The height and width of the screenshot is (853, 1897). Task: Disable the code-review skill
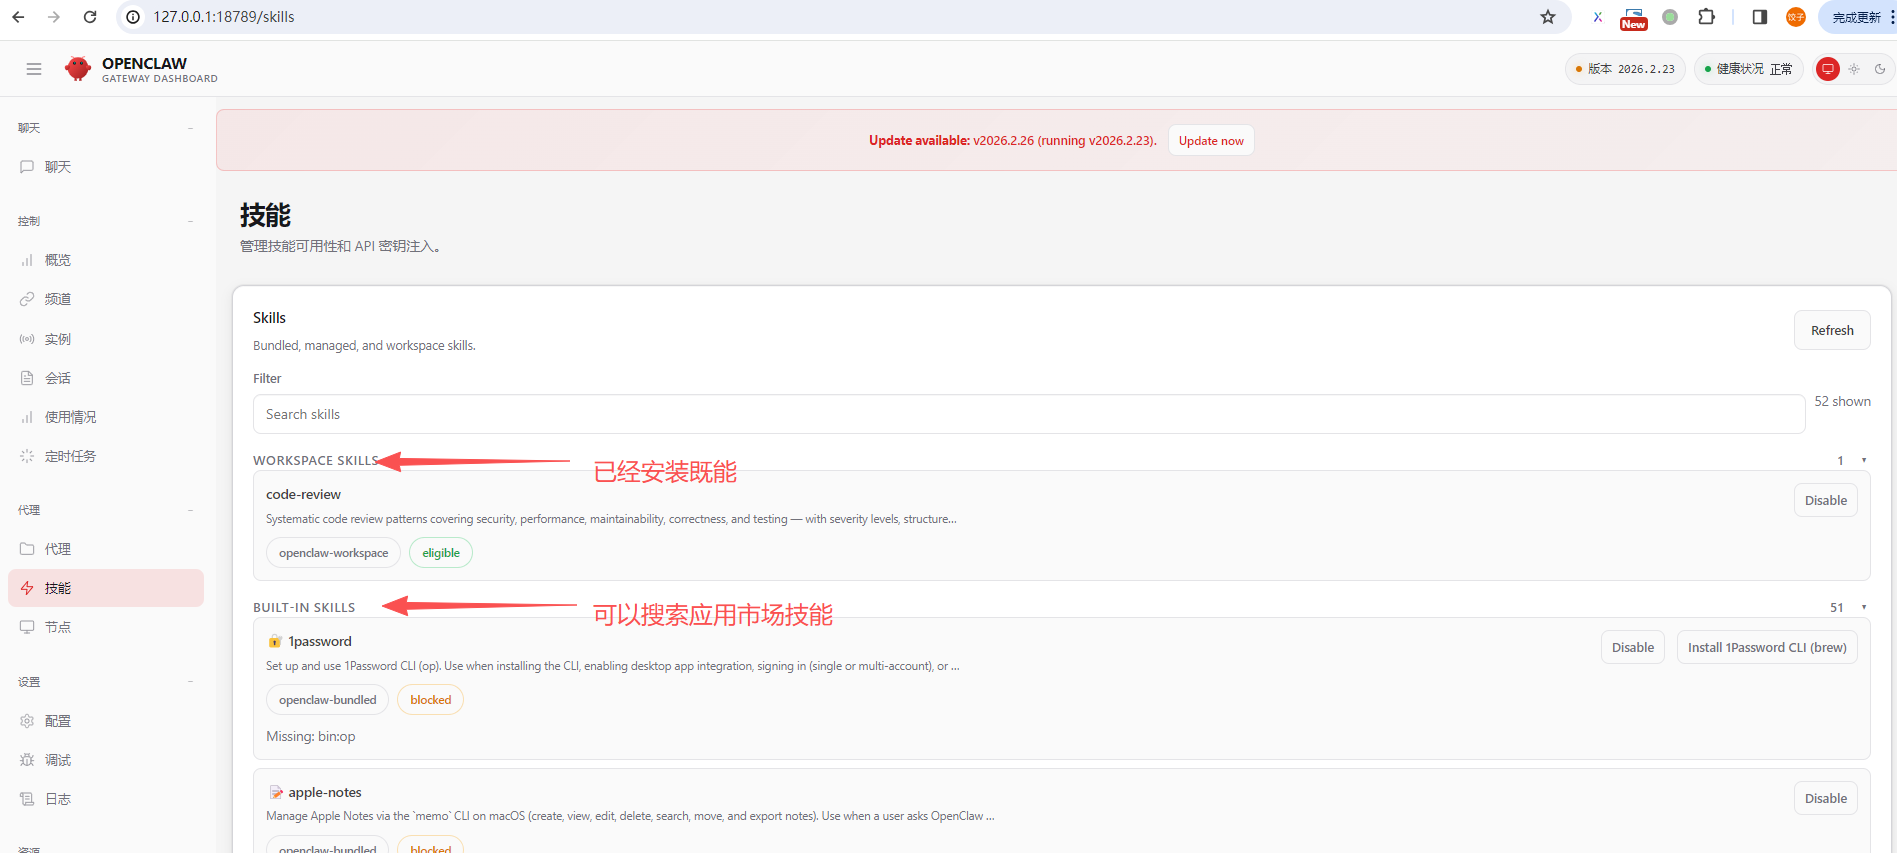click(1825, 500)
